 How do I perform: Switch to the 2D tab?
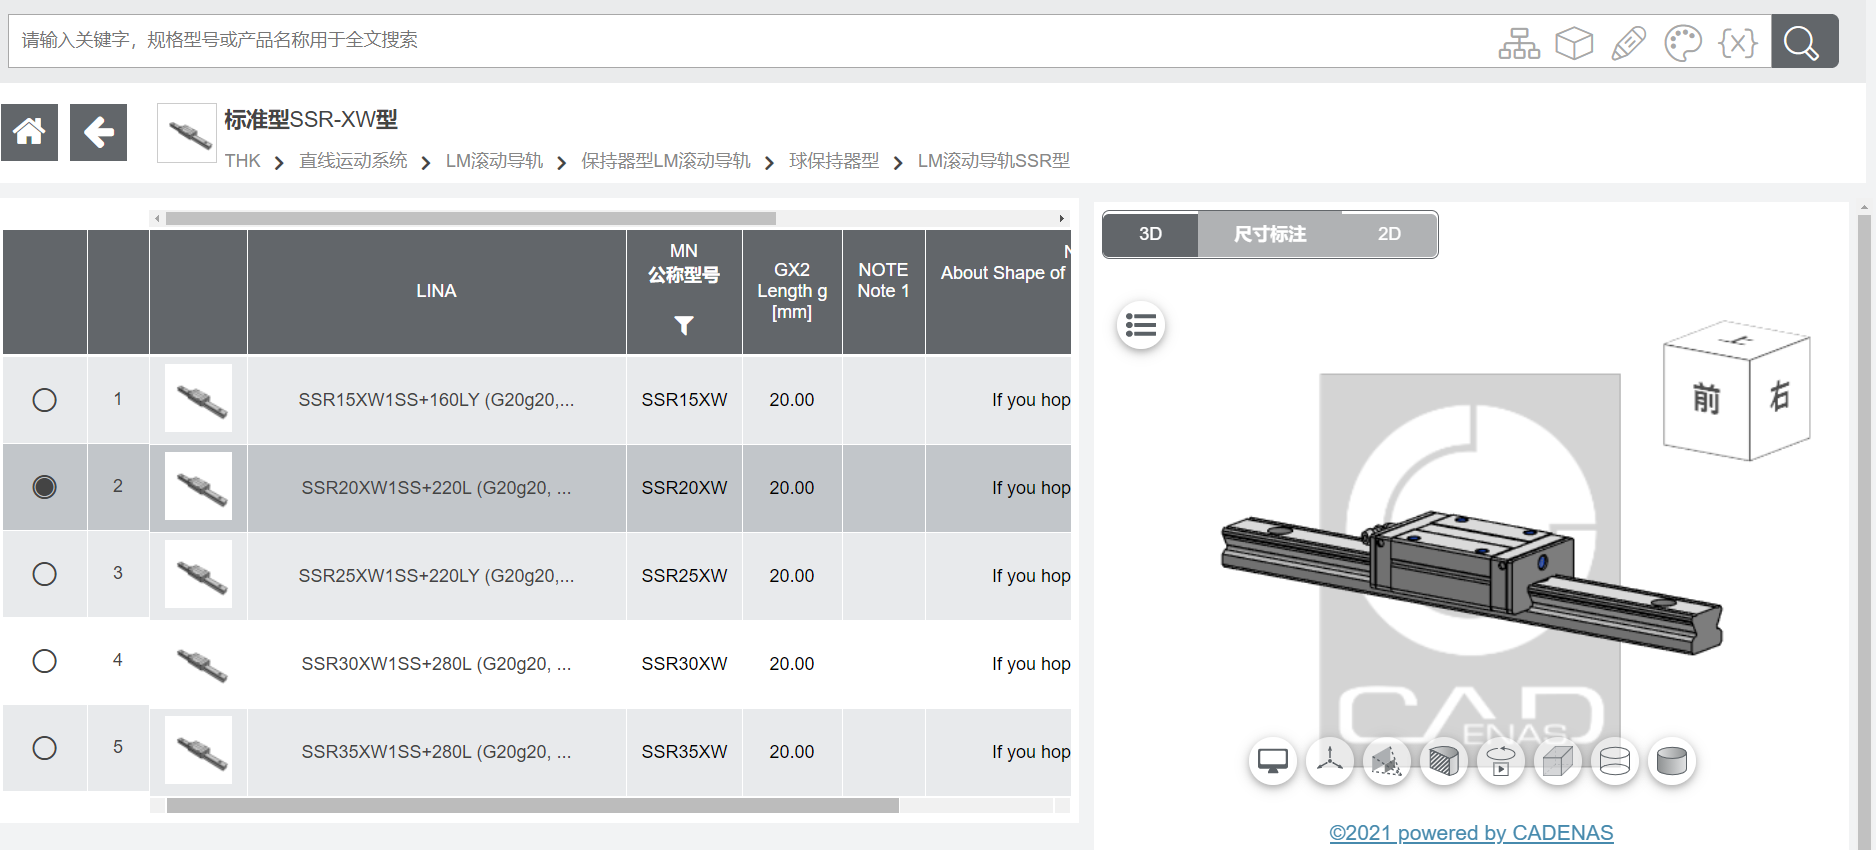(1389, 234)
